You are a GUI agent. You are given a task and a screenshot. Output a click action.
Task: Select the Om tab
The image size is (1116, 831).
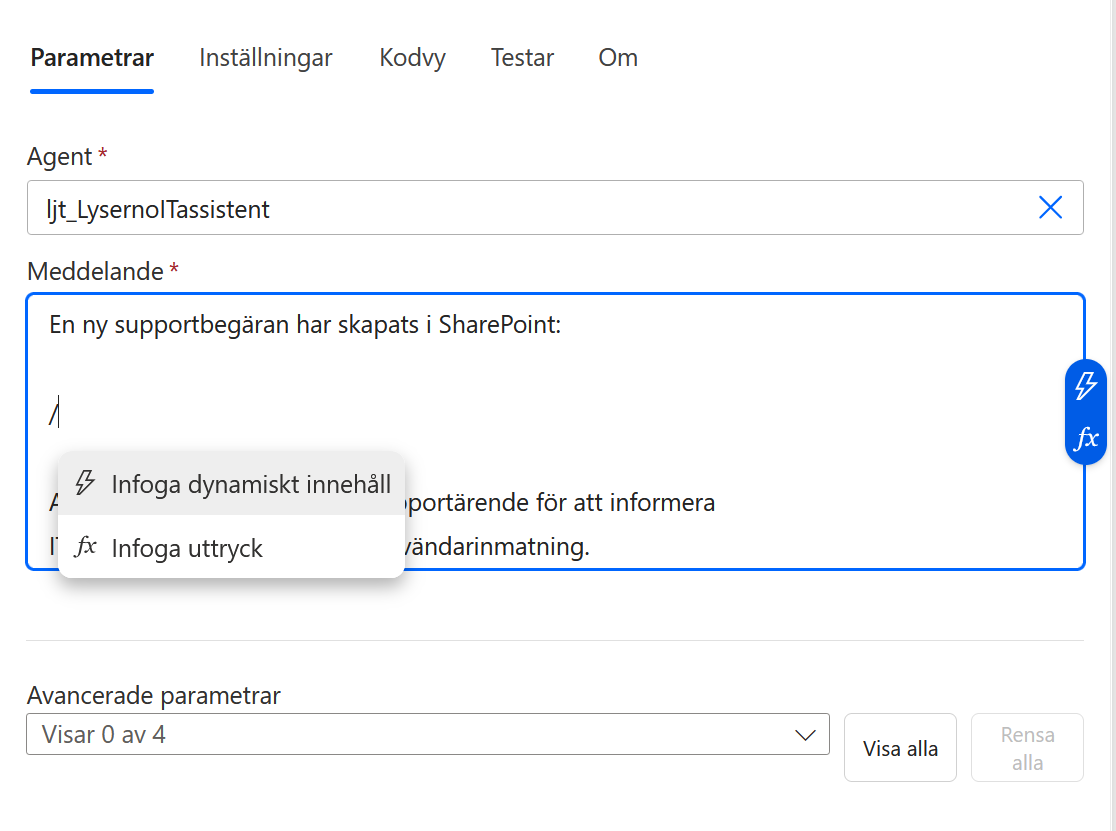pos(618,58)
